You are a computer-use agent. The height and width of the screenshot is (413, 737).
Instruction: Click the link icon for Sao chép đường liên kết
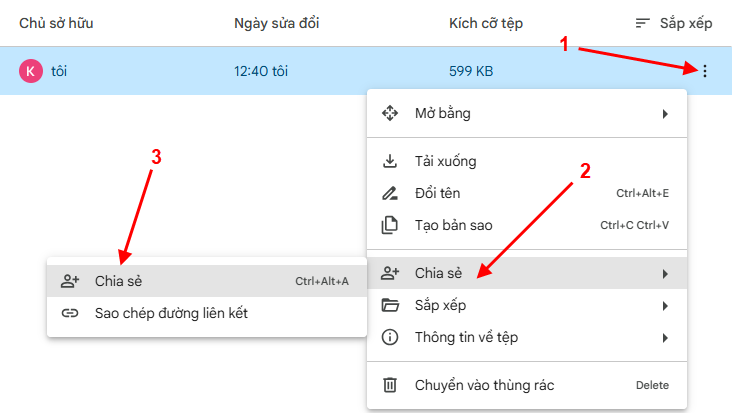coord(70,313)
